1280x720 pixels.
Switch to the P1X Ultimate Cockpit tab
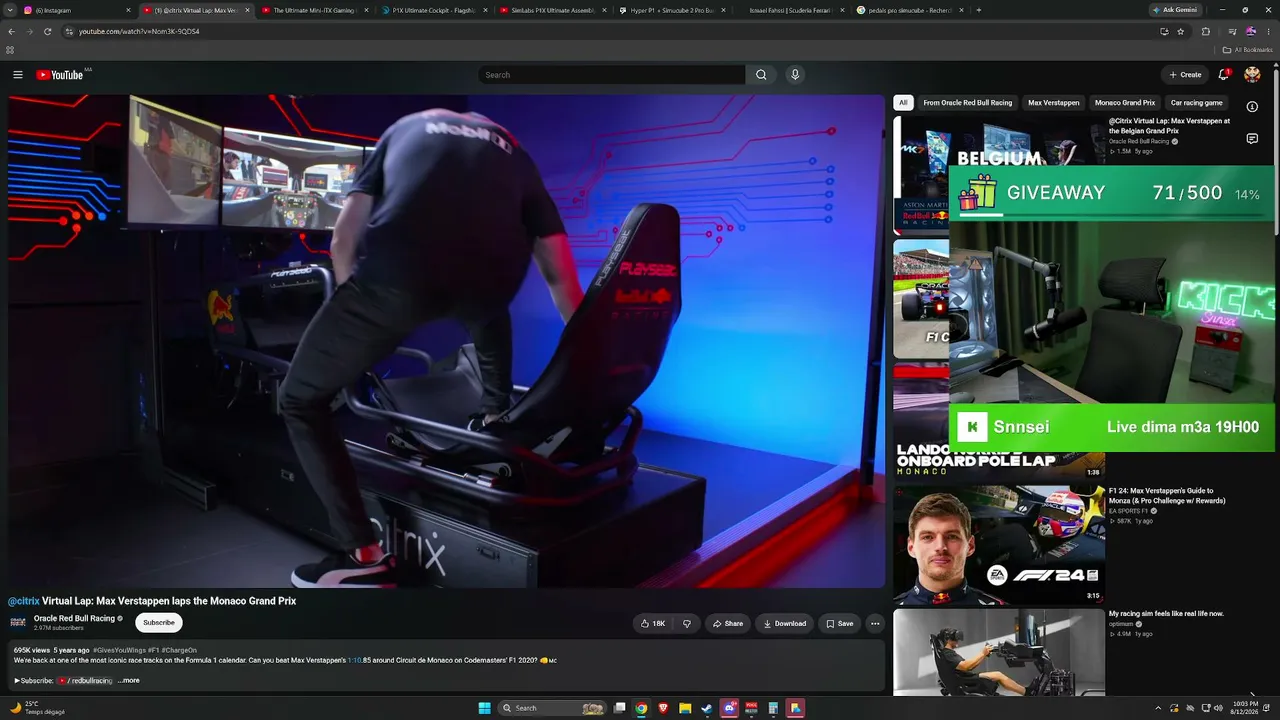tap(434, 10)
